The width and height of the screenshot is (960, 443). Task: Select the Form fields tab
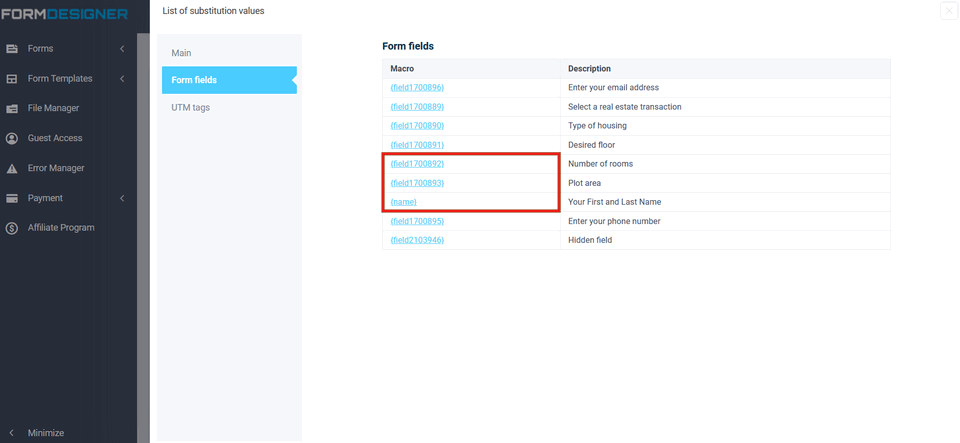coord(194,80)
